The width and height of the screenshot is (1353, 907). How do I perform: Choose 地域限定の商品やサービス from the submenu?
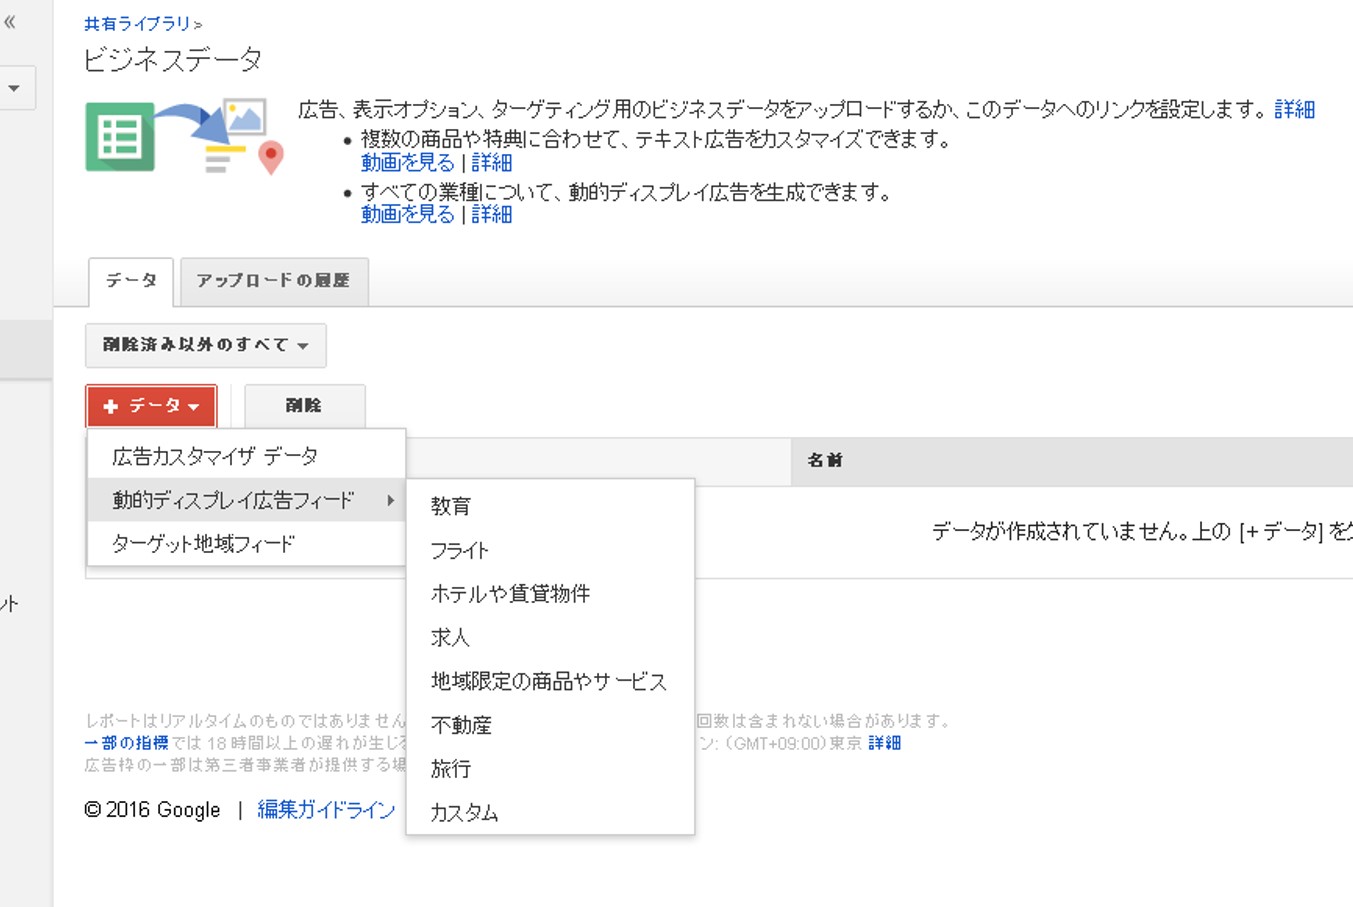click(x=550, y=681)
